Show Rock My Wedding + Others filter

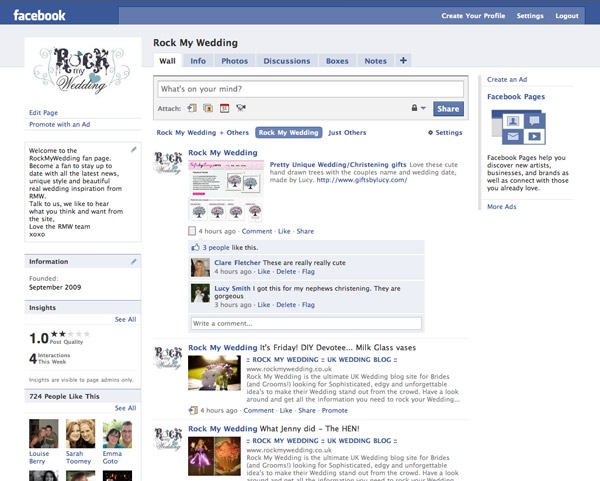coord(202,132)
